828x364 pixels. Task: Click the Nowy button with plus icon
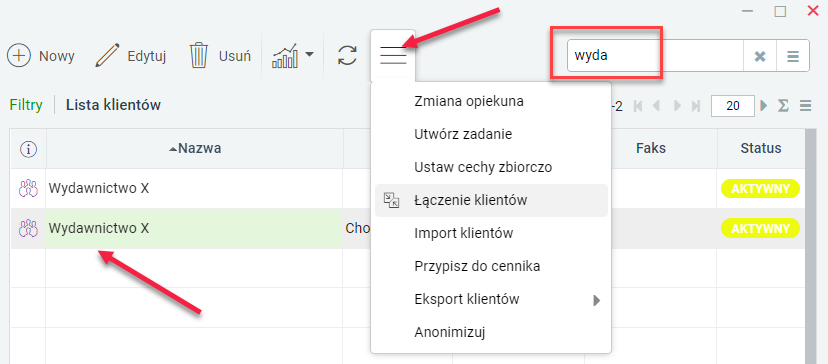click(x=41, y=56)
